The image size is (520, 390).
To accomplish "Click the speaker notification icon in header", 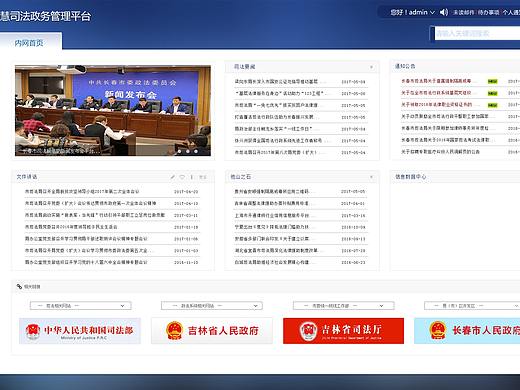I will pos(444,12).
